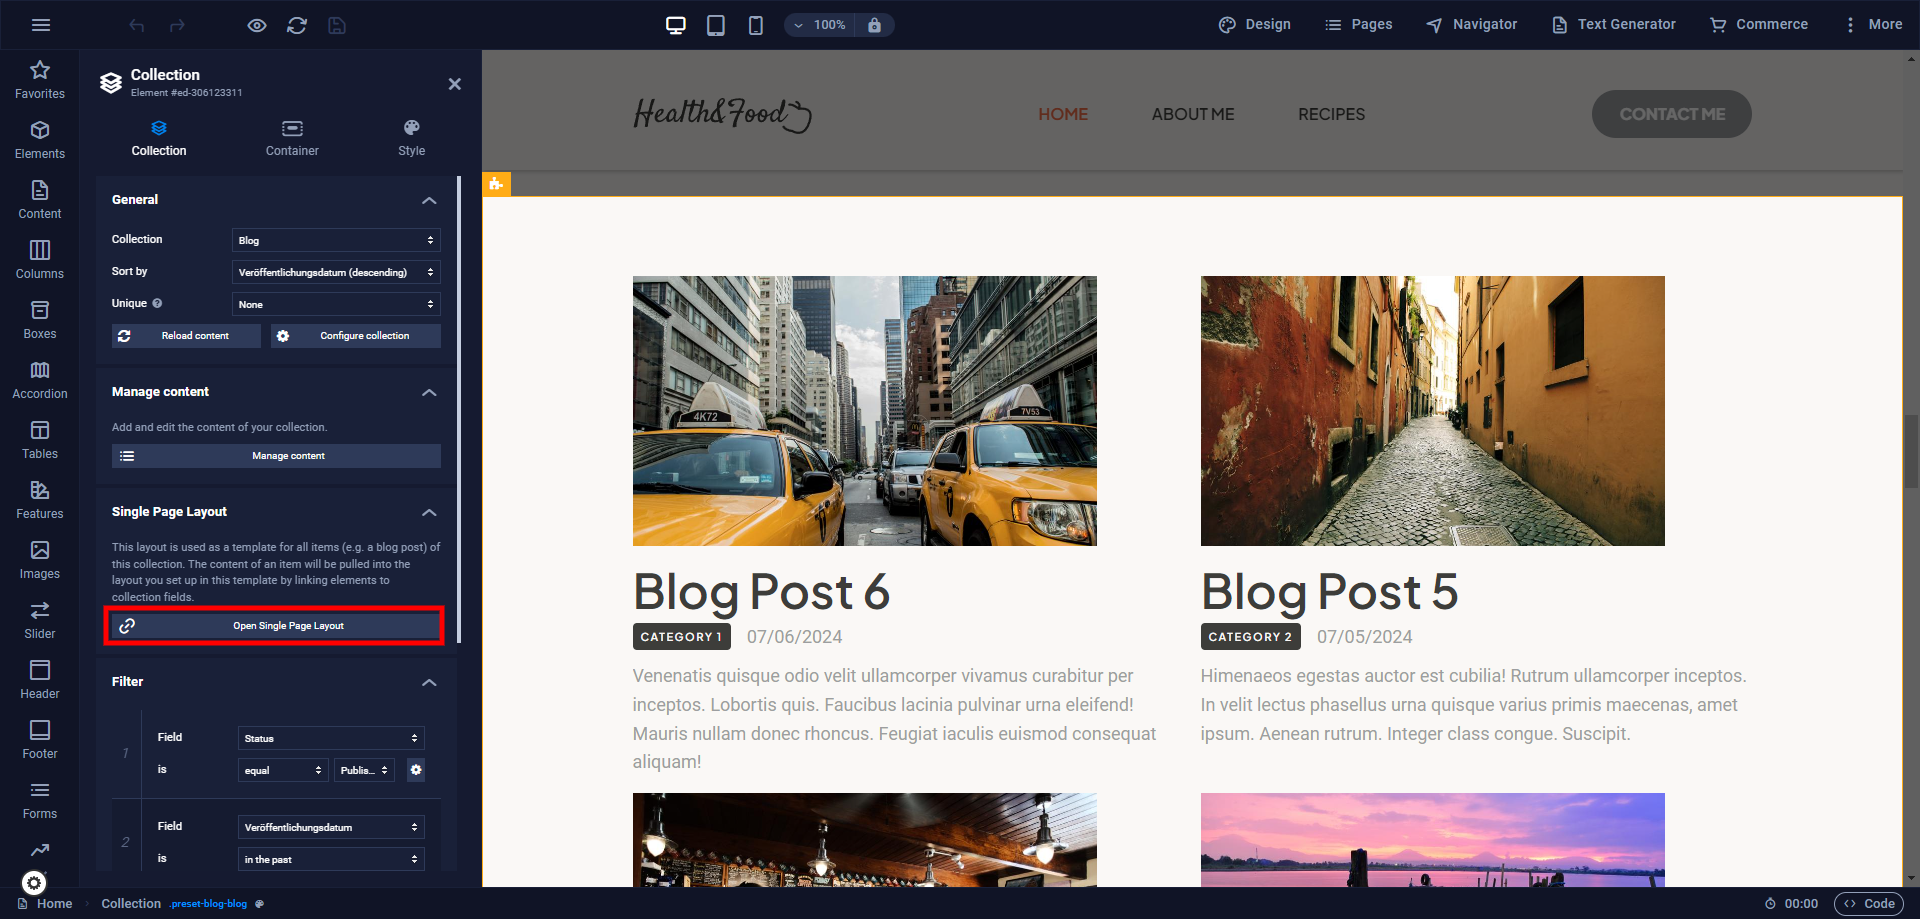The height and width of the screenshot is (919, 1920).
Task: Click the Reload content button
Action: (x=186, y=336)
